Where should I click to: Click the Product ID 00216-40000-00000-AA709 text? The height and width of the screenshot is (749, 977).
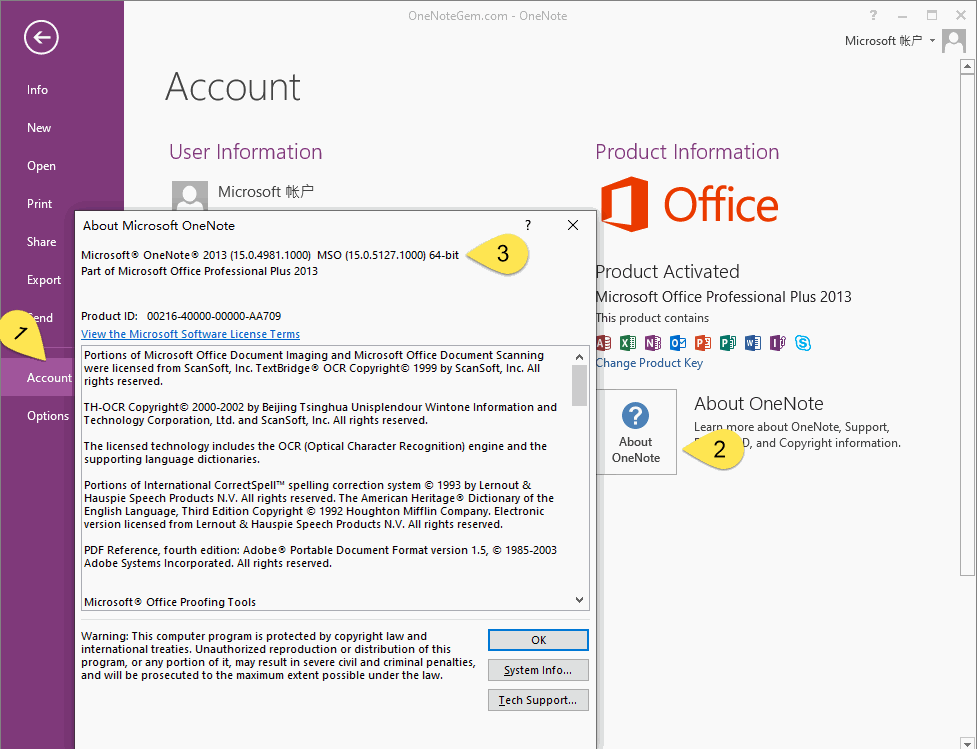[x=181, y=316]
